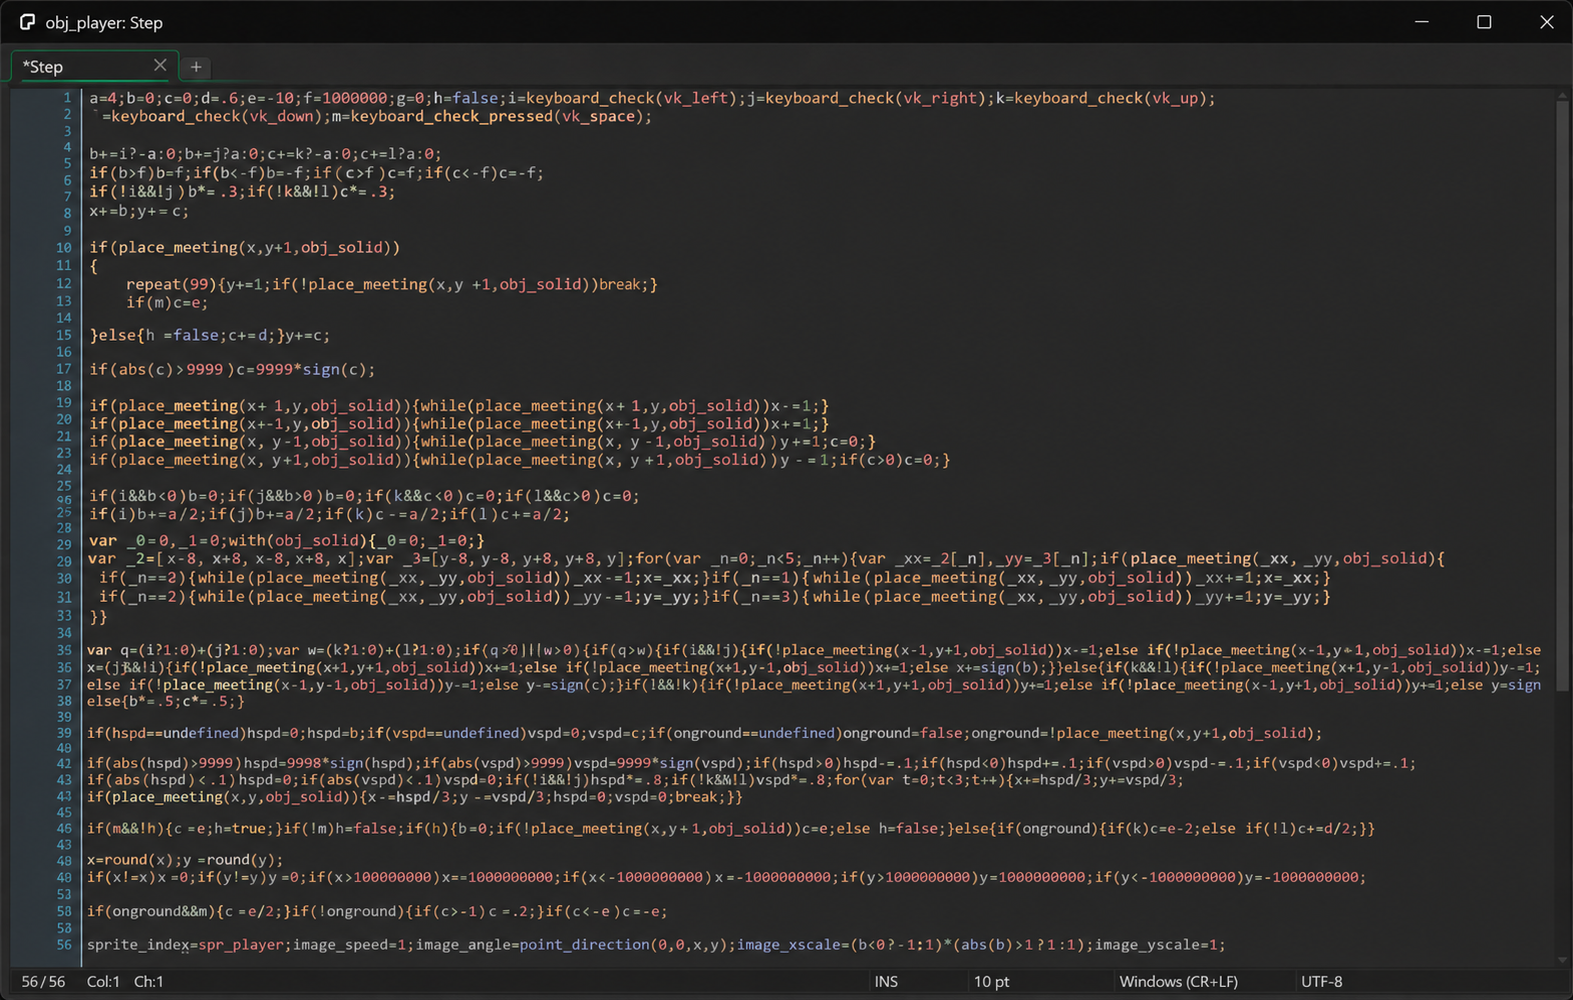Toggle the INS insert mode indicator
1573x1000 pixels.
886,982
